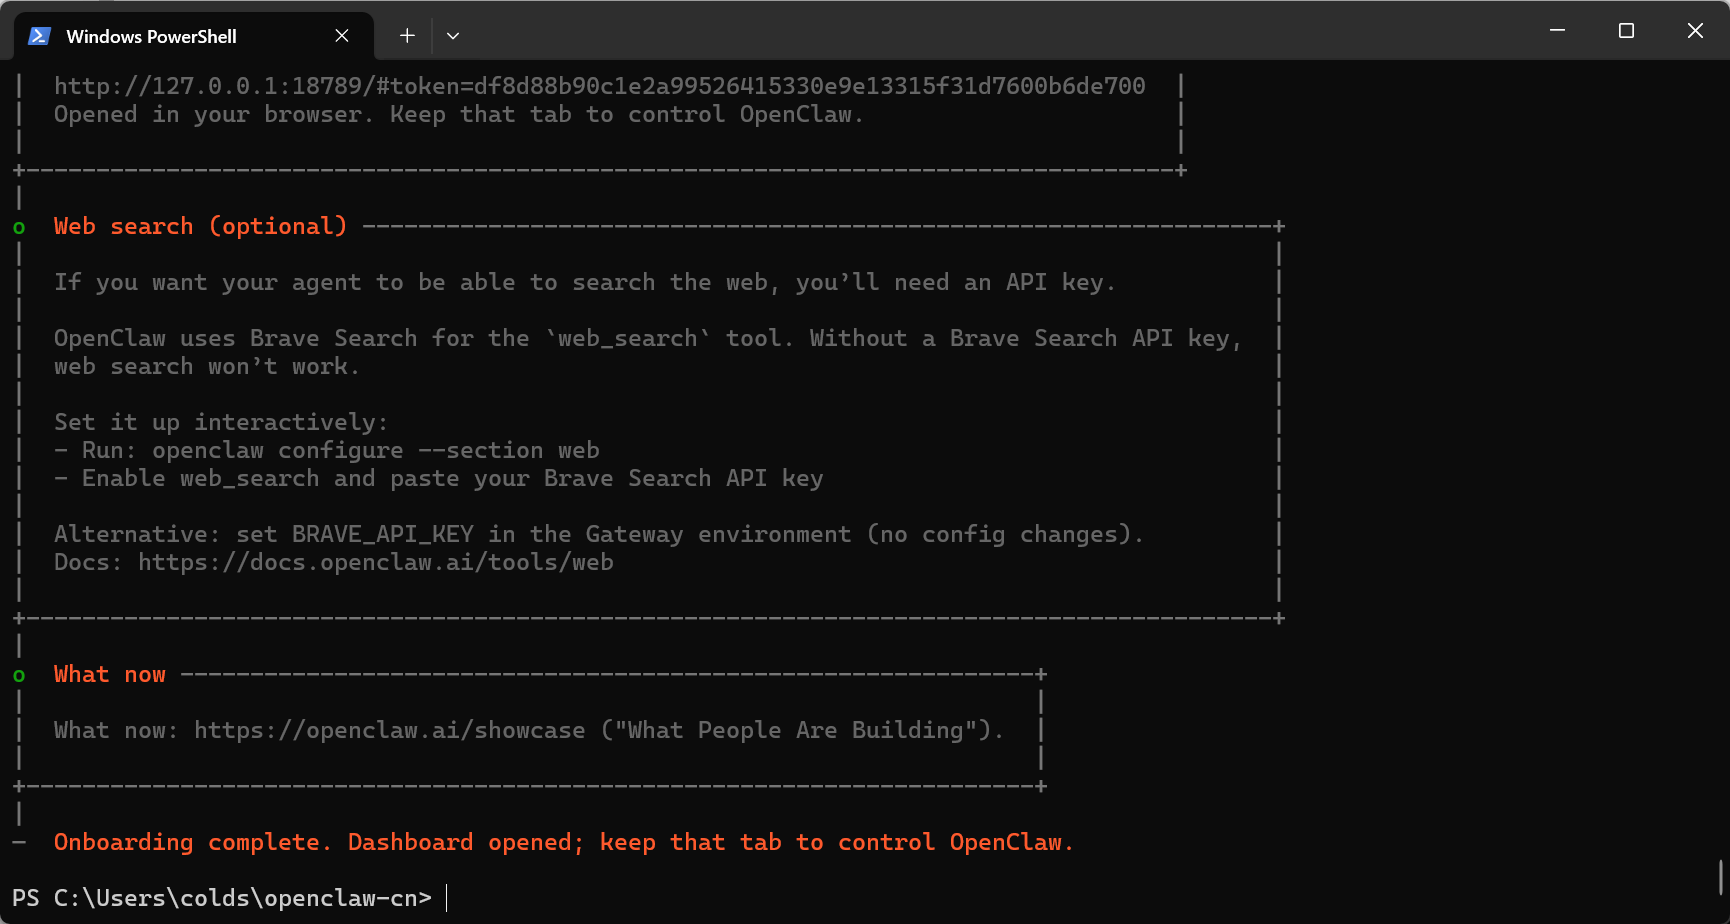Open the openclaw.ai/showcase link
The height and width of the screenshot is (924, 1730).
point(389,730)
